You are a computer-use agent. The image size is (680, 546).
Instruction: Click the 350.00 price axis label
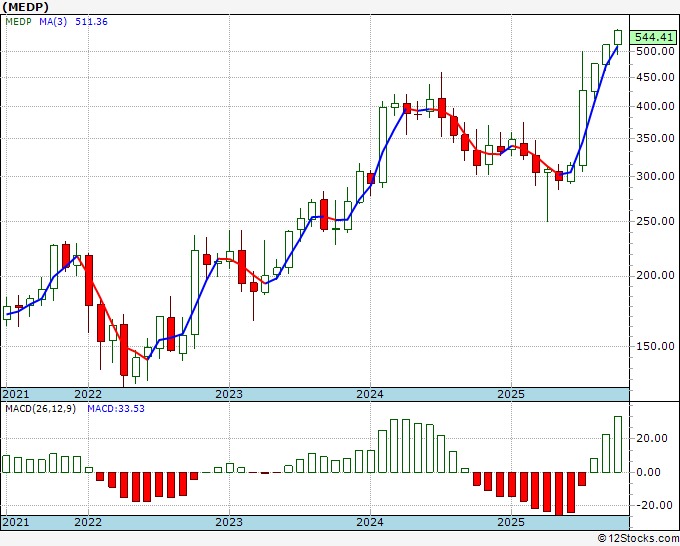[x=655, y=138]
